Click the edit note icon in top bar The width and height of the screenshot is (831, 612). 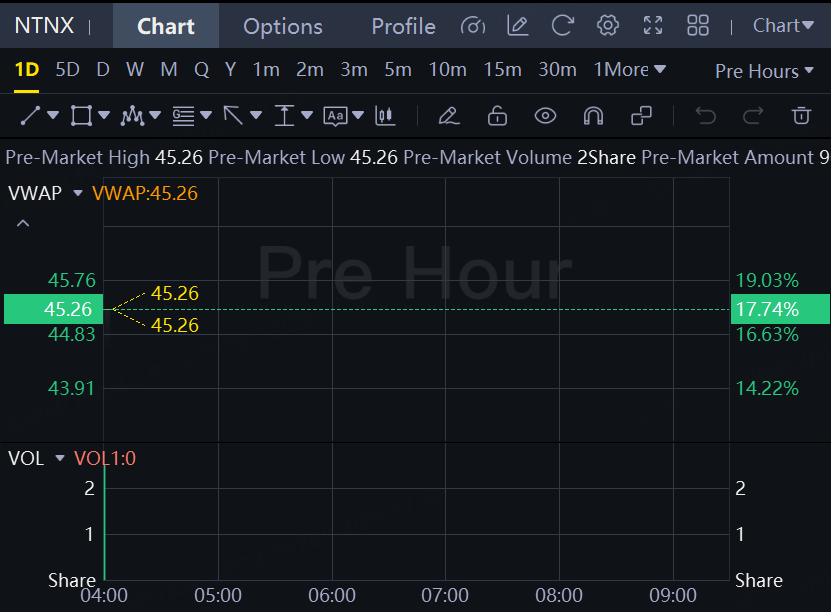pos(518,26)
